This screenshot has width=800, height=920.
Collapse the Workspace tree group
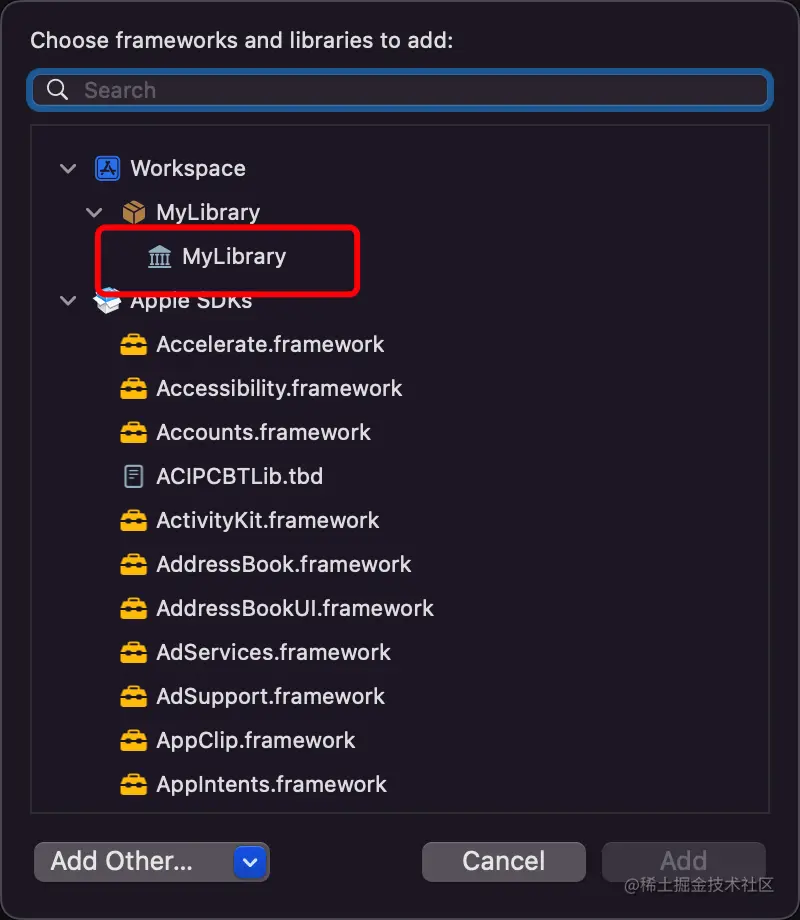click(x=68, y=169)
